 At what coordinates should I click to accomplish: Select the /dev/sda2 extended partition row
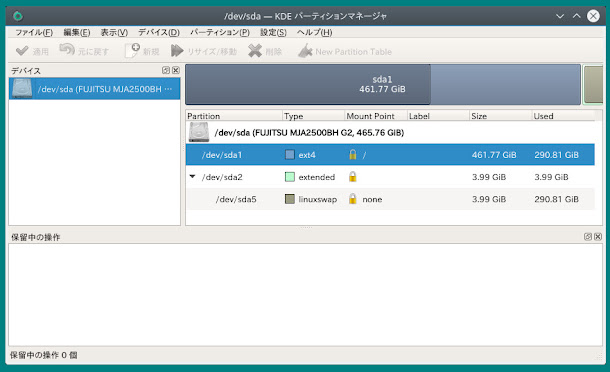390,177
